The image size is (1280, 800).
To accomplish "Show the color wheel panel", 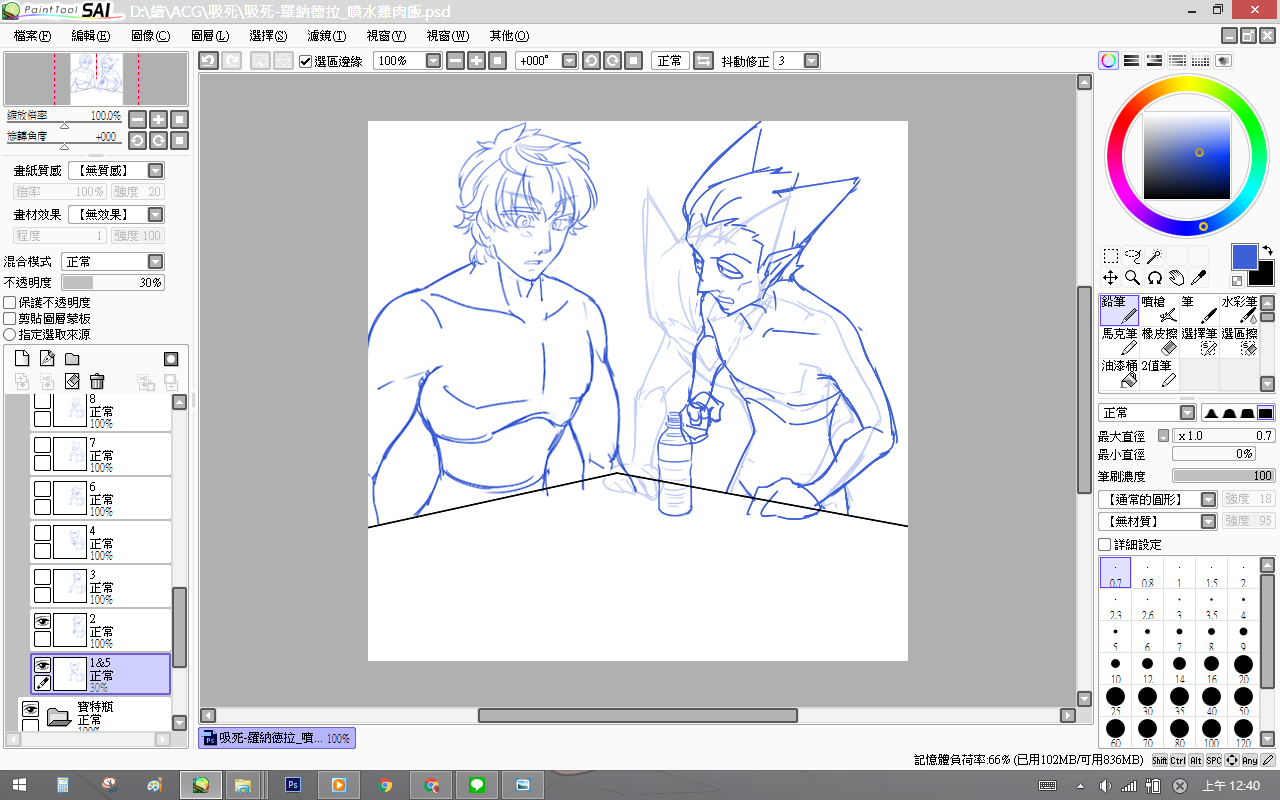I will [x=1109, y=61].
